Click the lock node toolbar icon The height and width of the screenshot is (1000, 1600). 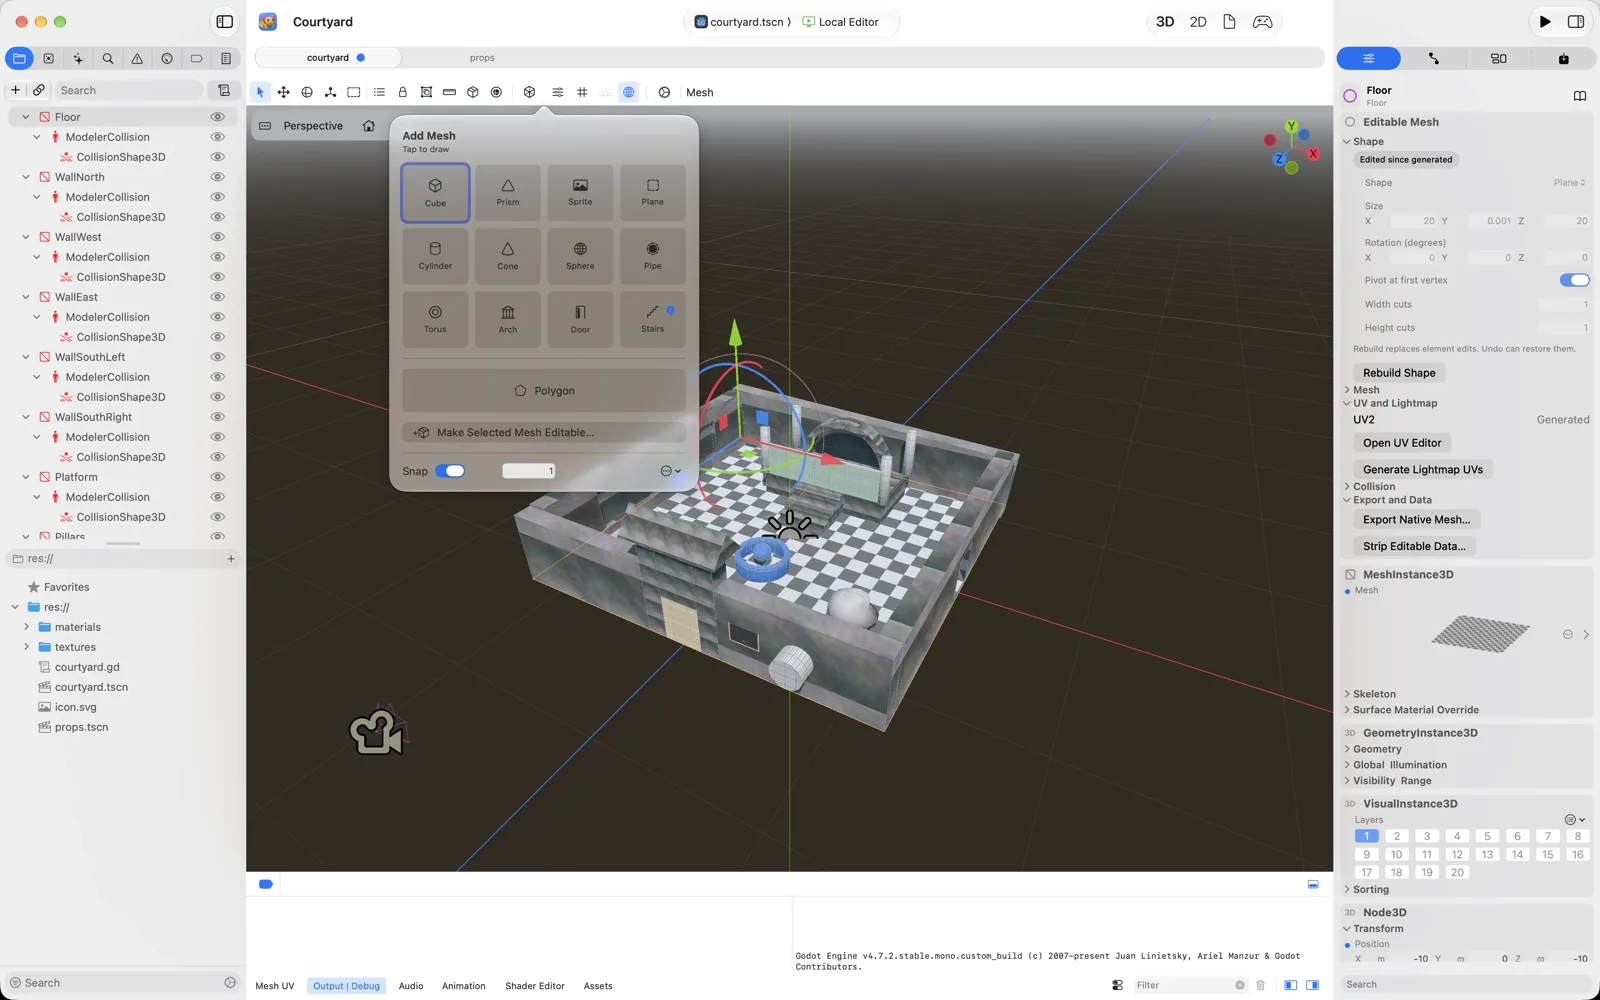click(x=403, y=92)
